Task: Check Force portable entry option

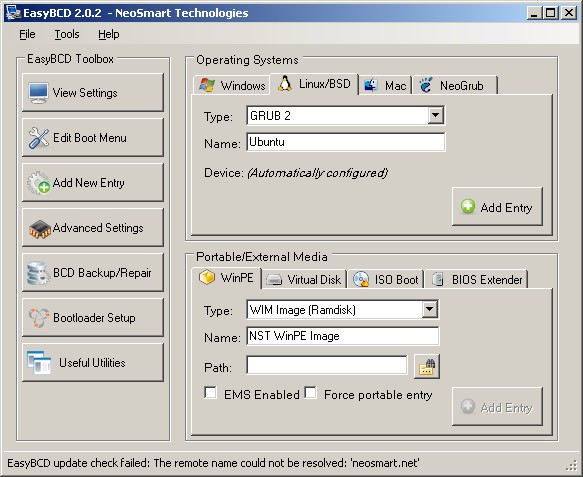Action: coord(310,393)
